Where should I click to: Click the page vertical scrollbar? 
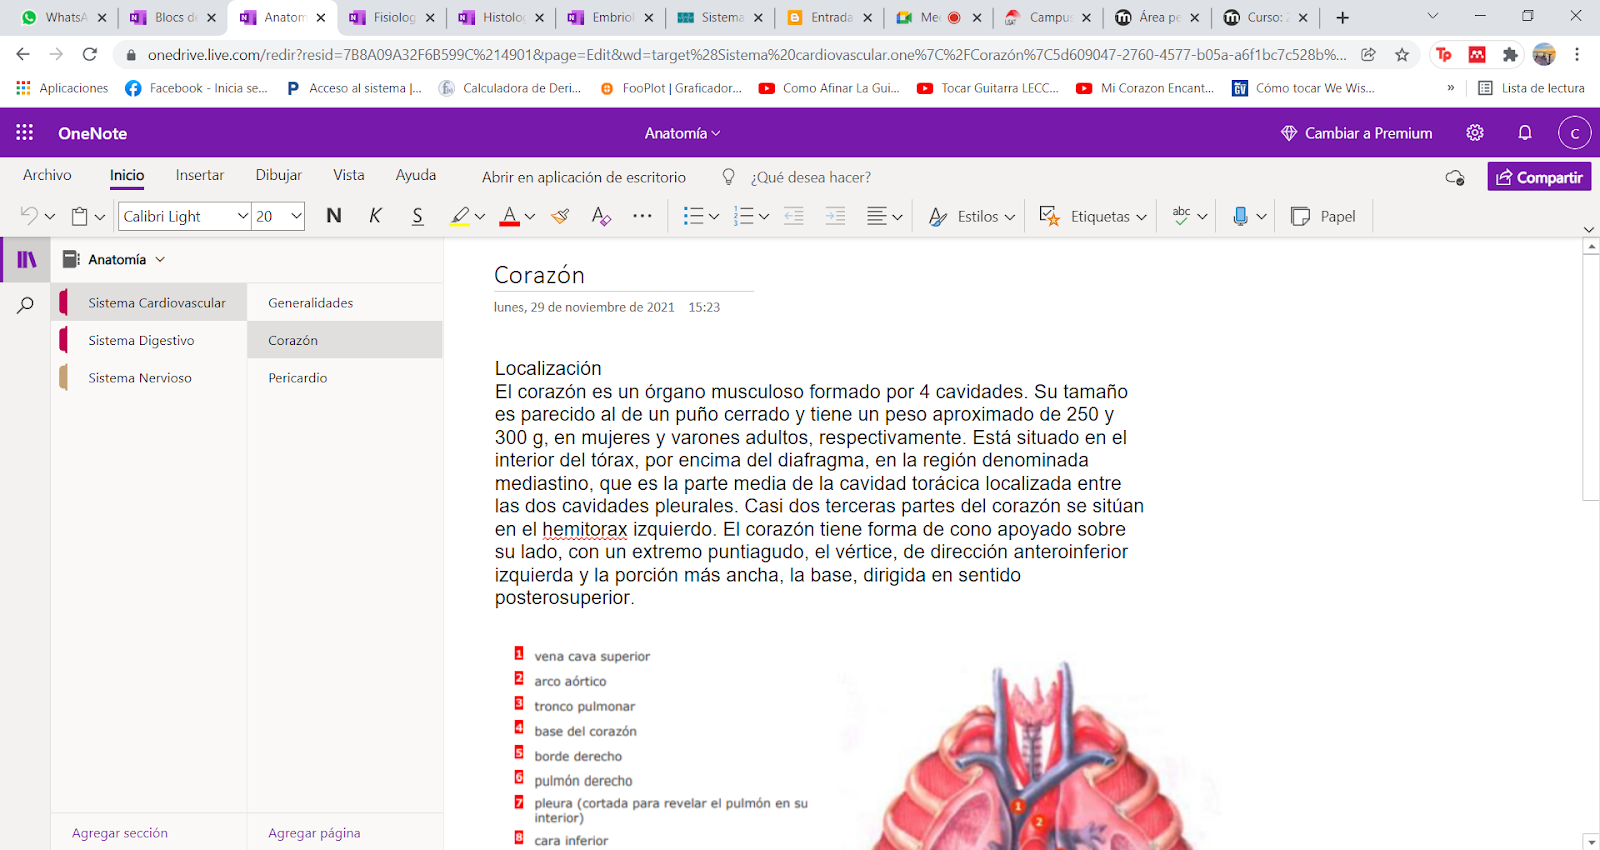1591,377
